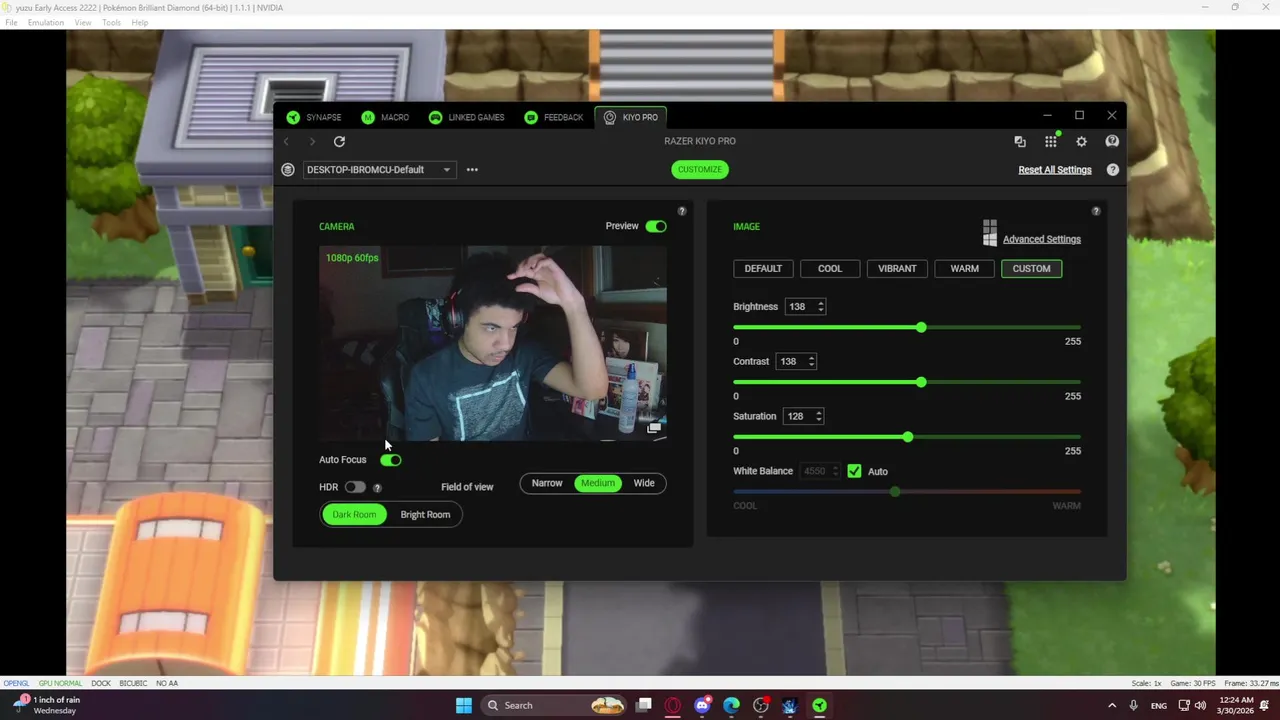The image size is (1280, 720).
Task: Click the expand icon on camera preview
Action: click(654, 428)
